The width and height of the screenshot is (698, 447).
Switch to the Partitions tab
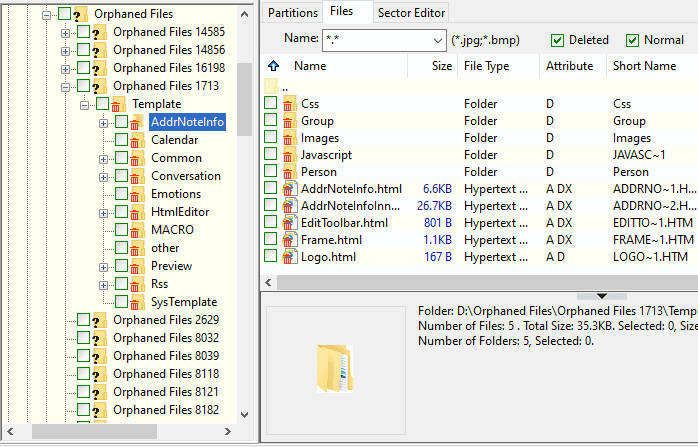pyautogui.click(x=292, y=12)
